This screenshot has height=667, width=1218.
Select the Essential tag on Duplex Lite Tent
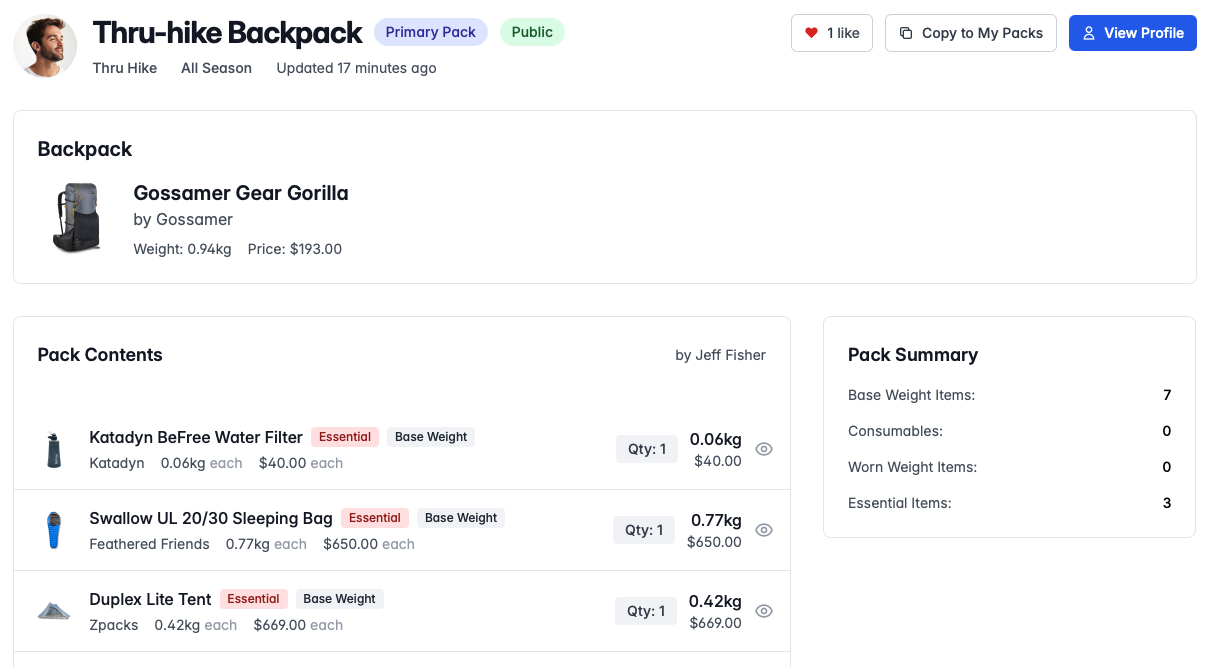253,598
